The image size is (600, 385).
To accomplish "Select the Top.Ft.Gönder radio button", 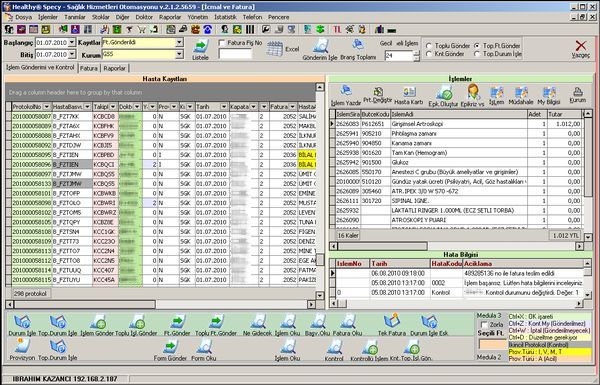I will [x=477, y=46].
